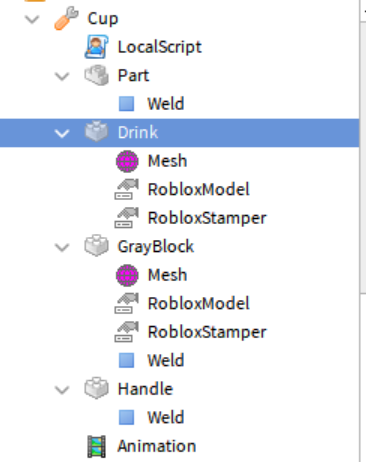The width and height of the screenshot is (366, 462).
Task: Click the LocalScript icon
Action: pyautogui.click(x=96, y=47)
